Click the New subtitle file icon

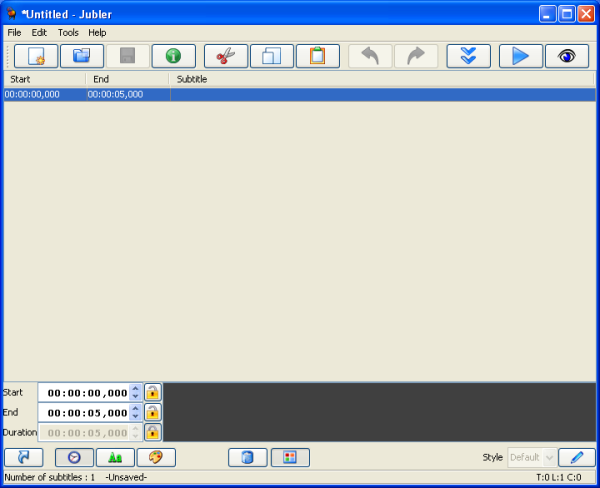[x=36, y=56]
